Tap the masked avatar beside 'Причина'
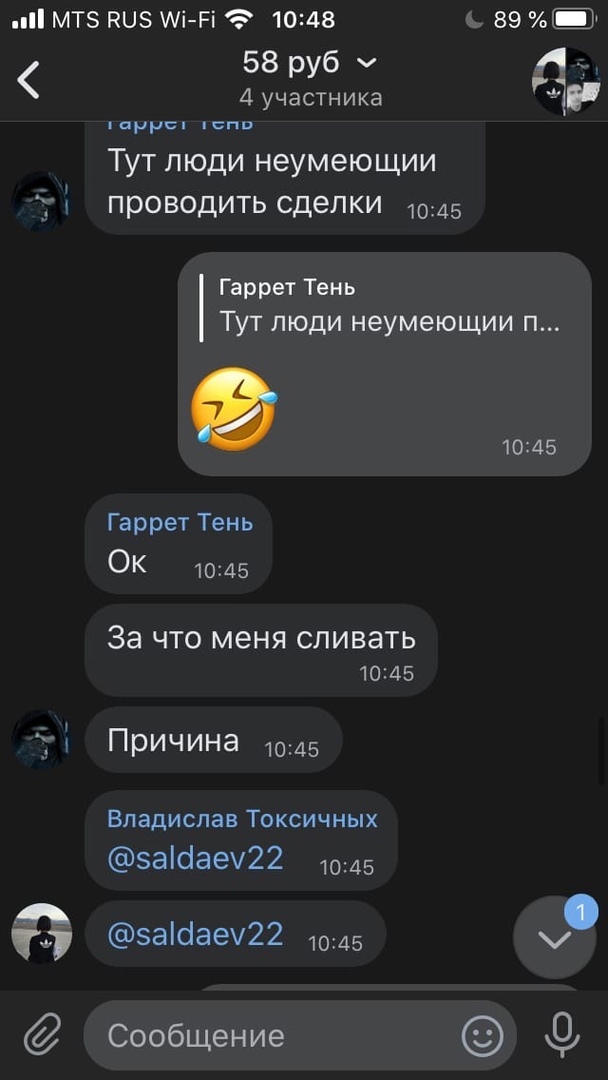Screen dimensions: 608x1080 tap(41, 740)
